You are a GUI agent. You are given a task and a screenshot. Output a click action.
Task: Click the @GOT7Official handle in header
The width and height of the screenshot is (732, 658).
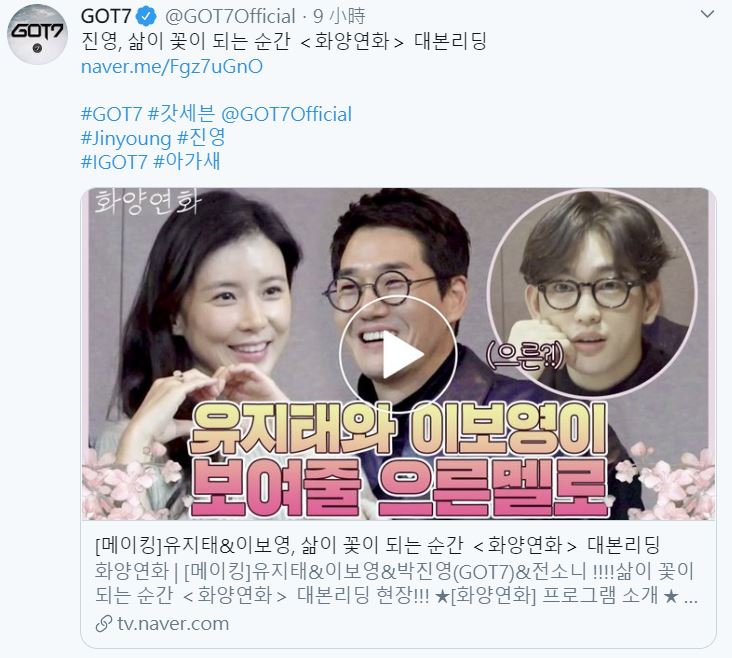pos(230,17)
